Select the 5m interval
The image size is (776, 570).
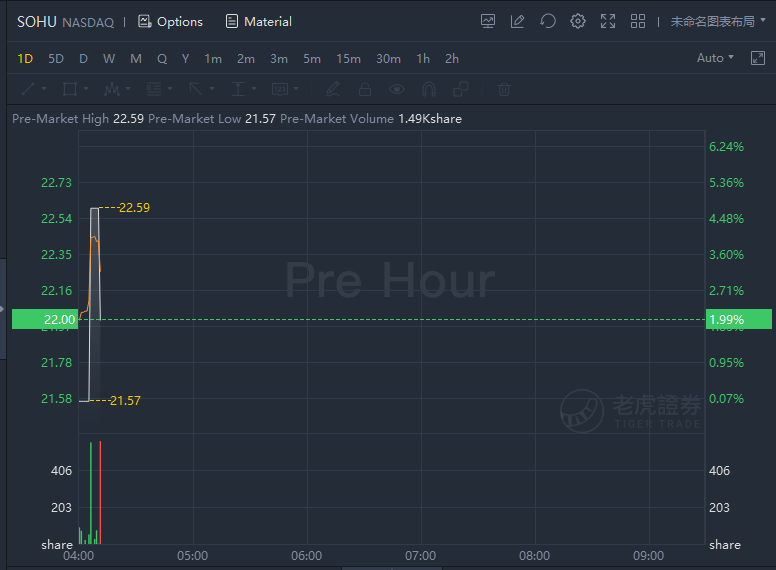coord(312,59)
